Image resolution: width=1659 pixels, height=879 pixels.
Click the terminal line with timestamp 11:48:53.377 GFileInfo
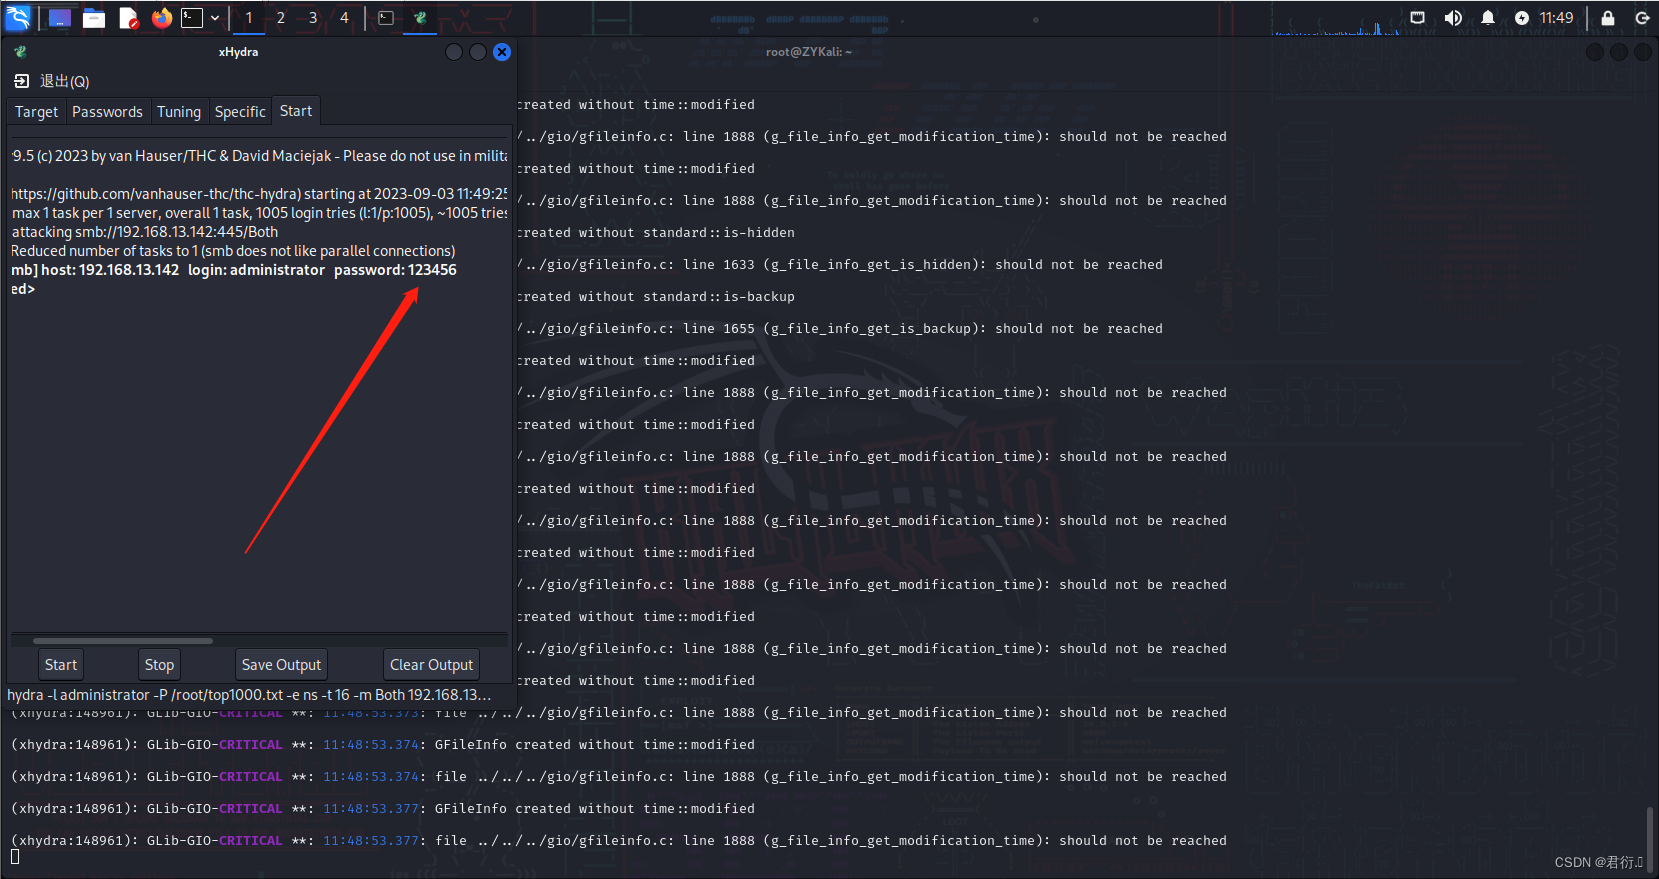coord(383,809)
